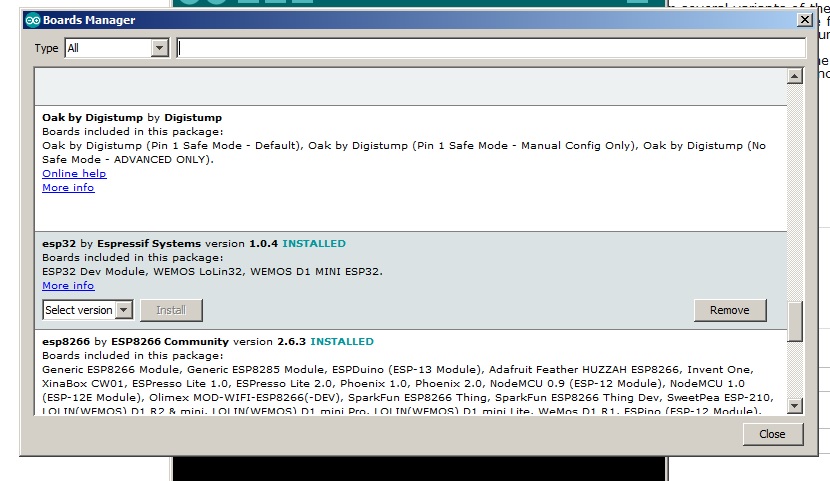Focus the board search text field
Viewport: 830px width, 481px height.
click(491, 48)
